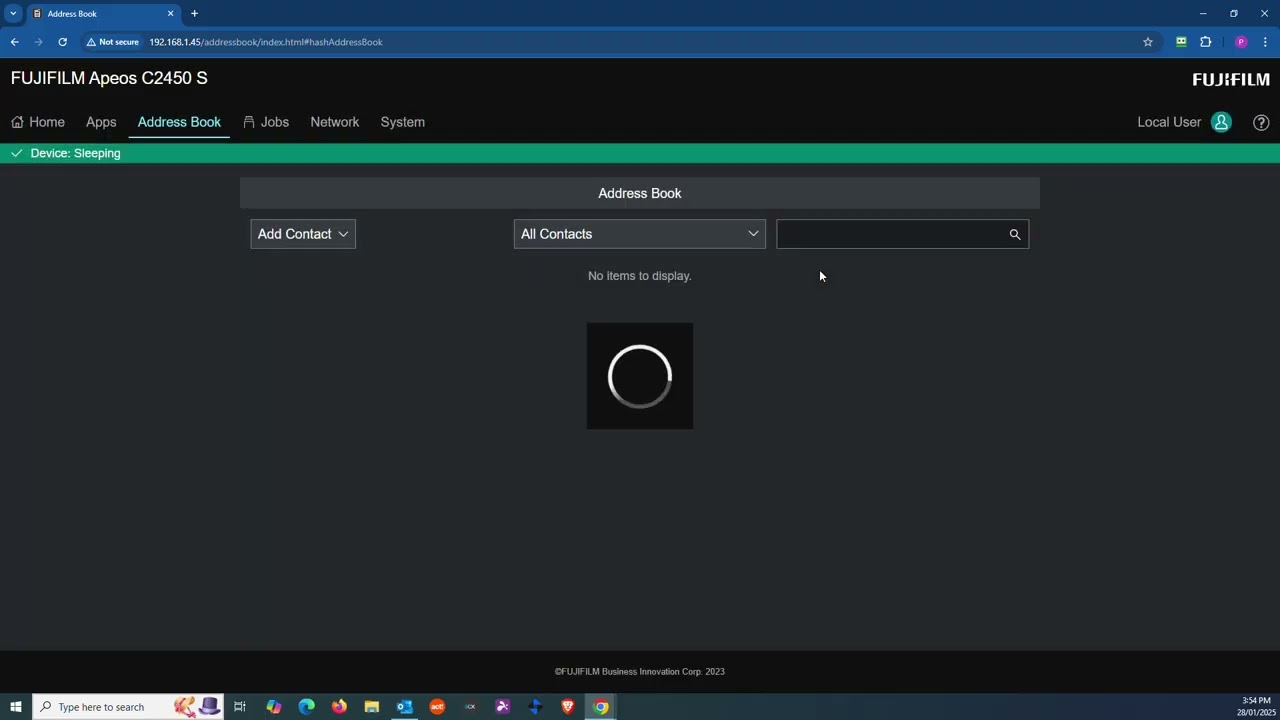Open a new browser tab
Viewport: 1280px width, 720px height.
point(194,14)
